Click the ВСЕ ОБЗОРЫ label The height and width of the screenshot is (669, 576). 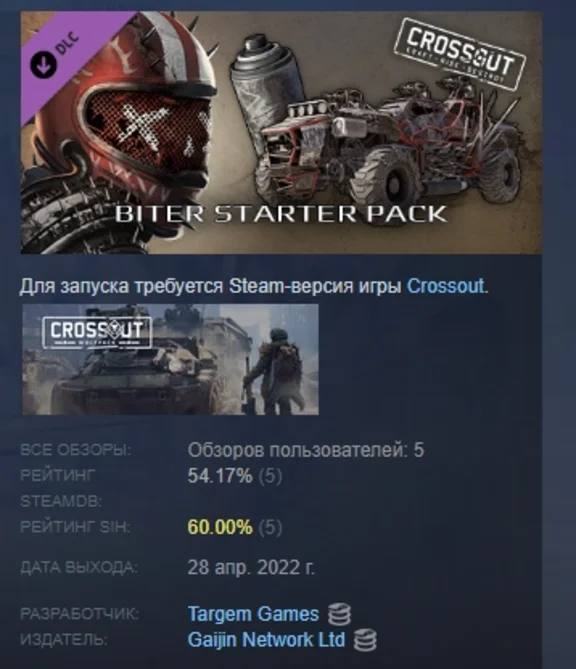[76, 450]
